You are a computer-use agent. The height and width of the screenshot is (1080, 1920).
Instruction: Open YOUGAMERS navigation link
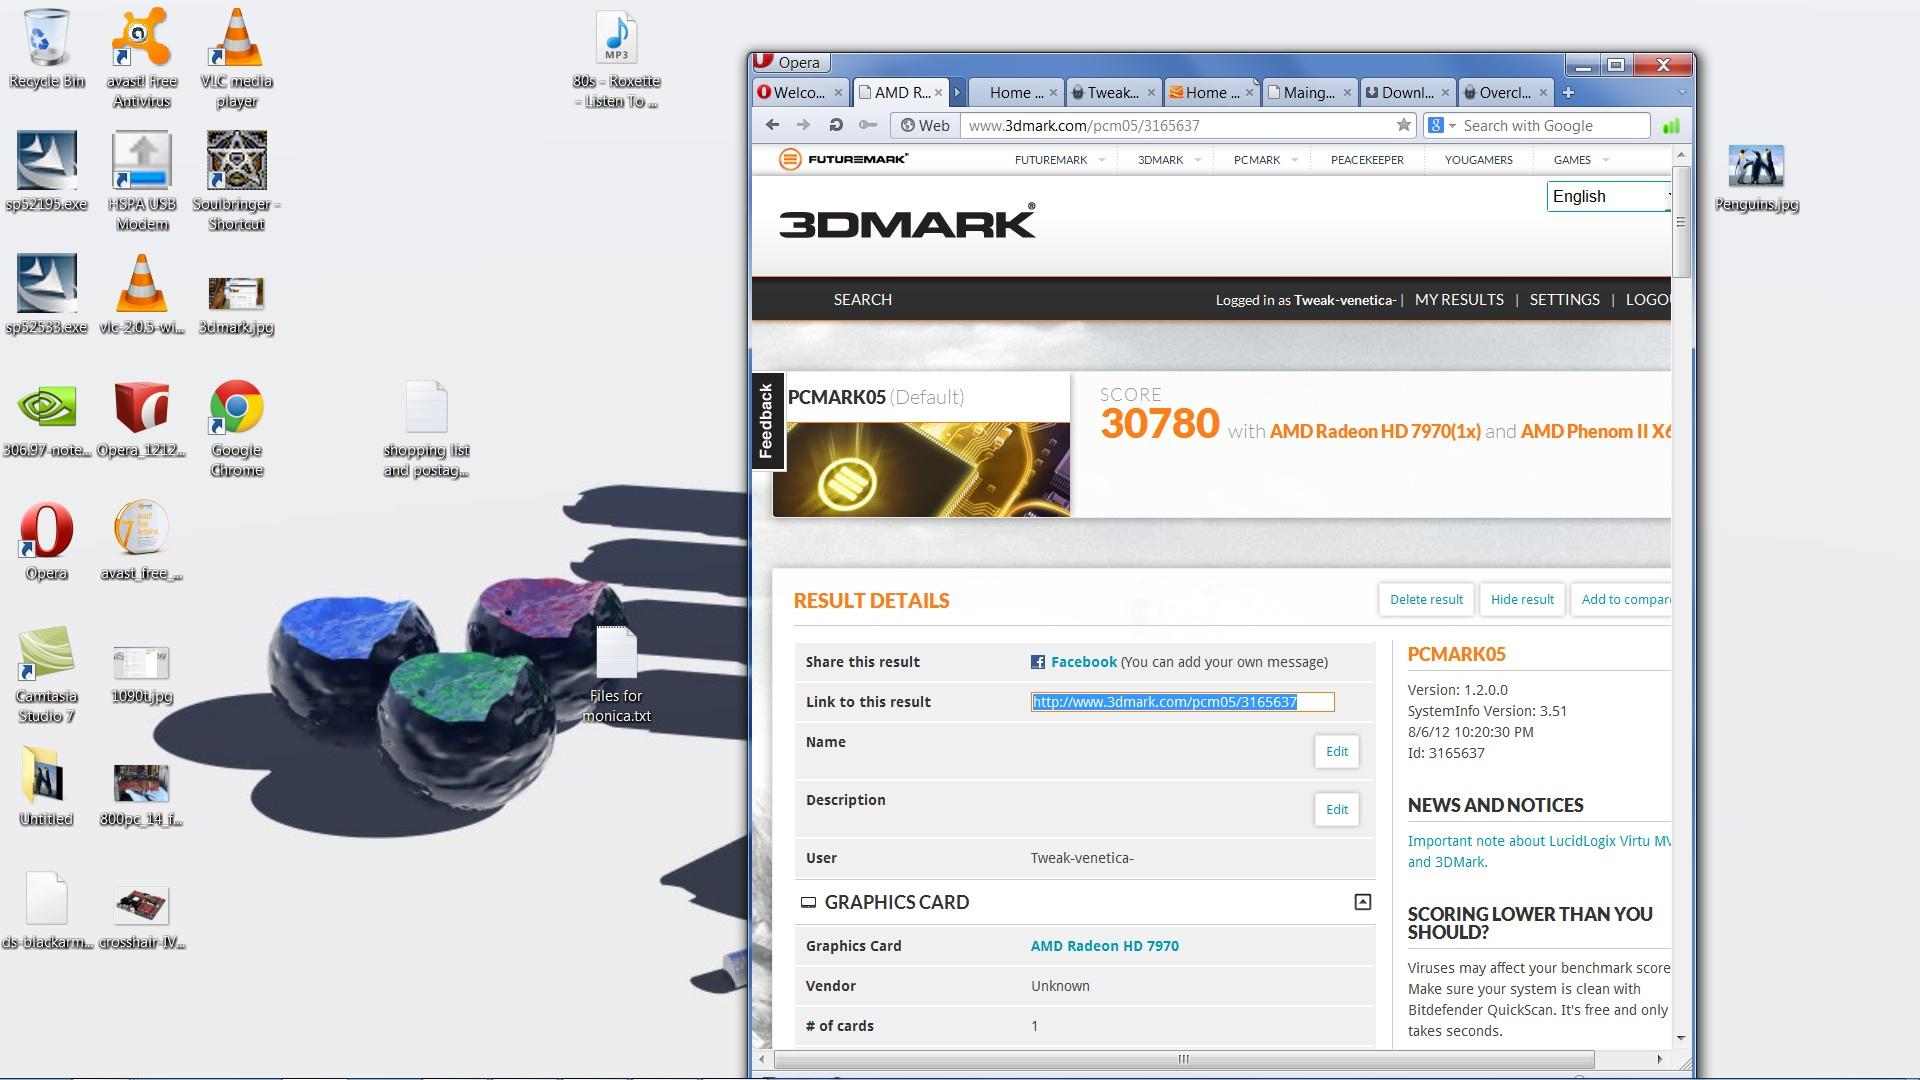1478,159
